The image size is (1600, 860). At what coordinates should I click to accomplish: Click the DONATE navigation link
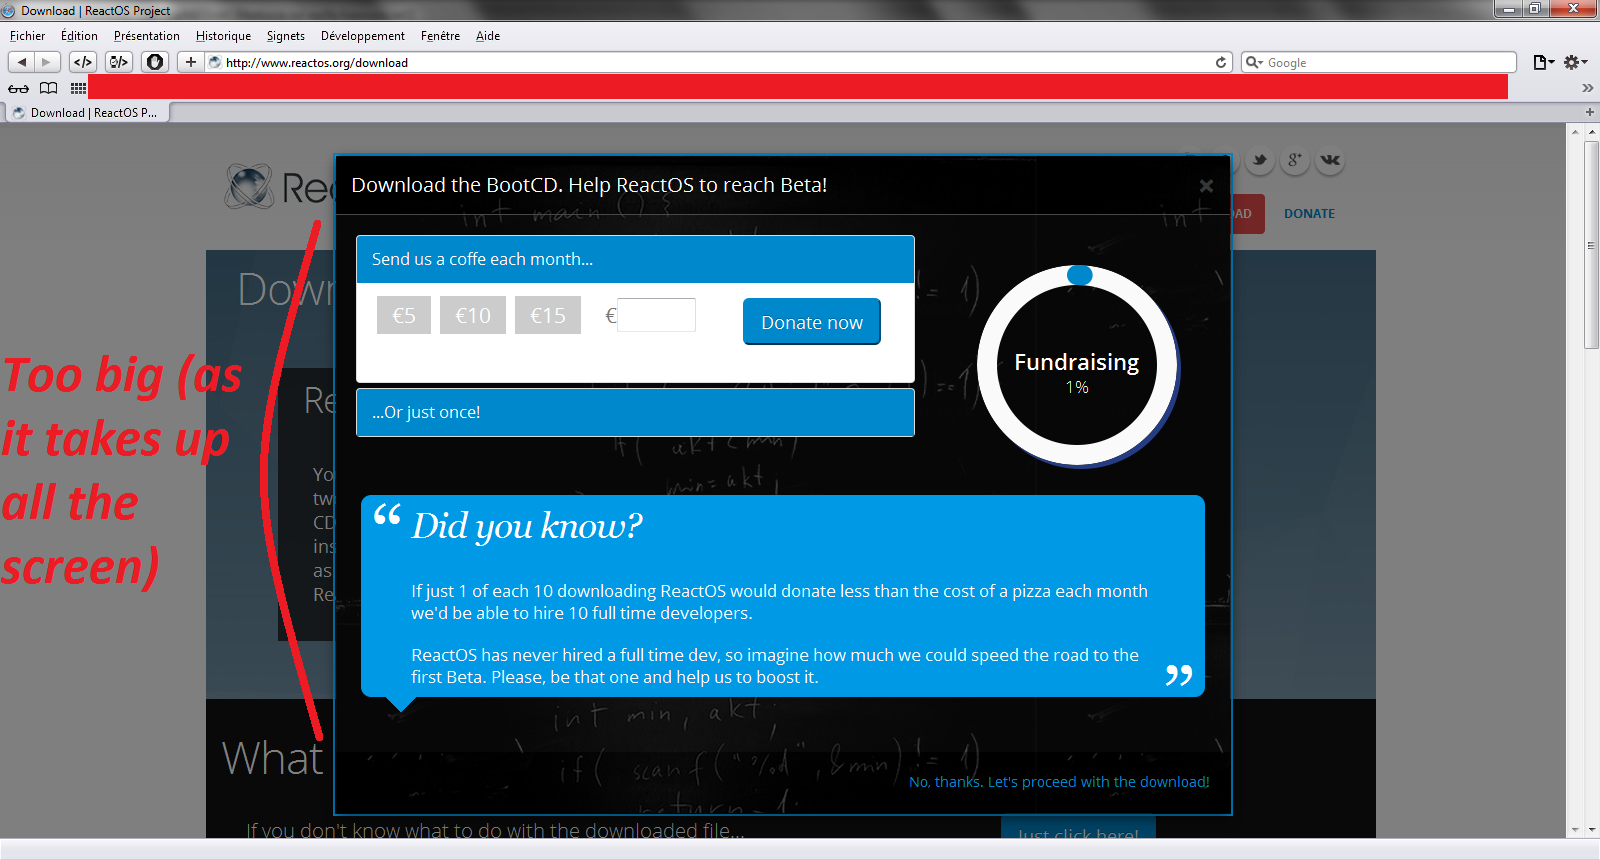click(1309, 214)
